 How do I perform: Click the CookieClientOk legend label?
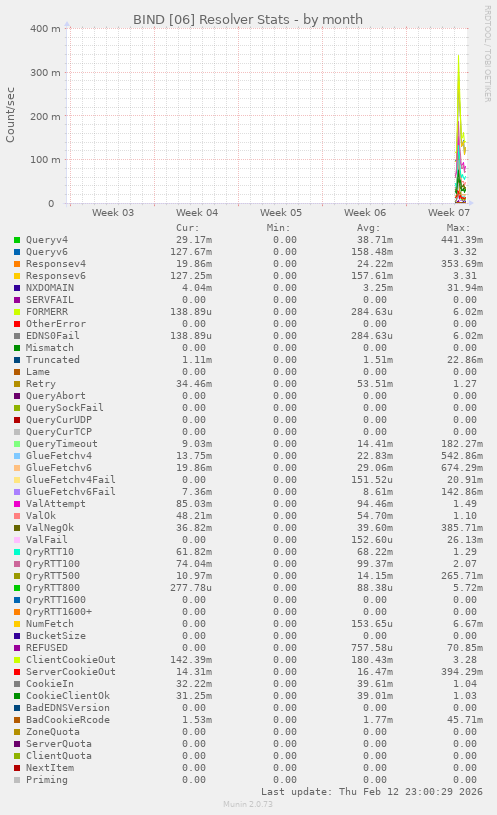68,695
